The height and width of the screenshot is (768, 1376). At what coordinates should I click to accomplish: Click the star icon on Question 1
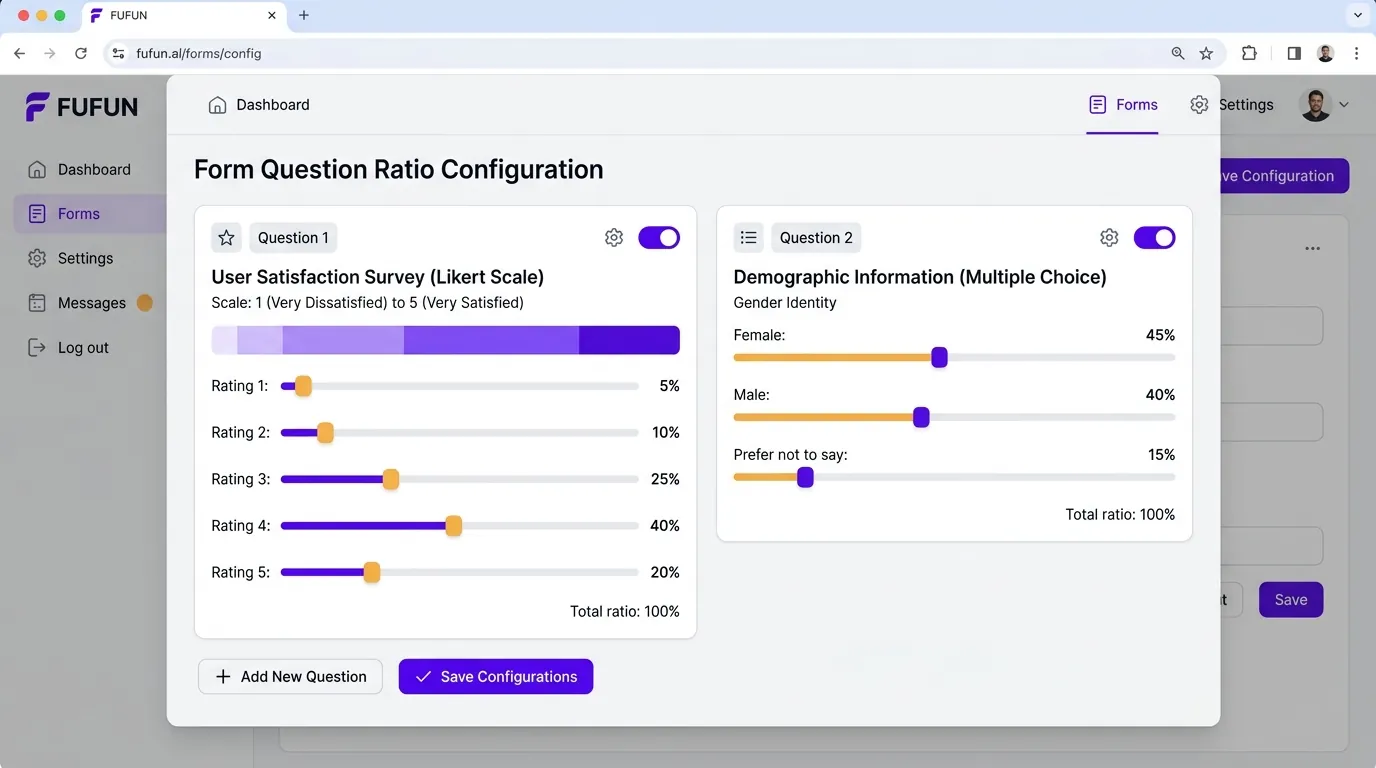(227, 237)
